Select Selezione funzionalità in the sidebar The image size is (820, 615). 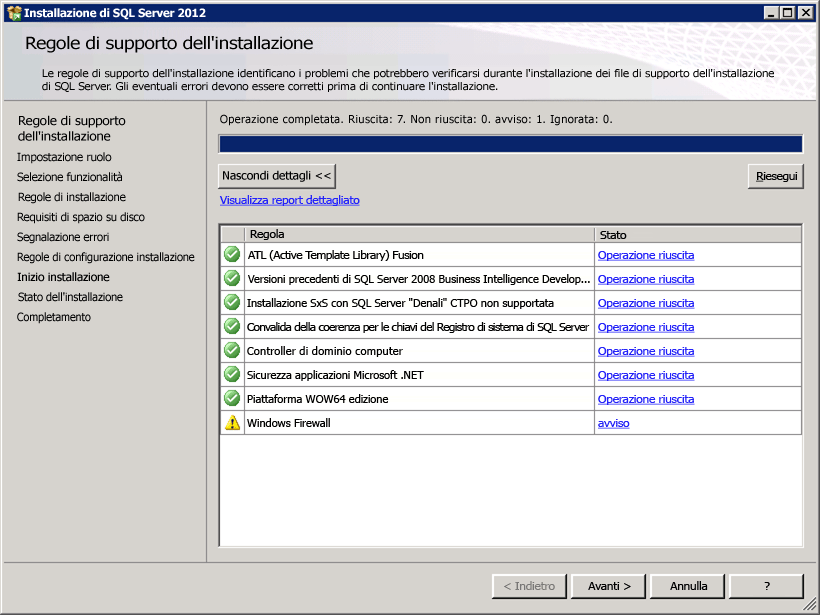(x=74, y=177)
